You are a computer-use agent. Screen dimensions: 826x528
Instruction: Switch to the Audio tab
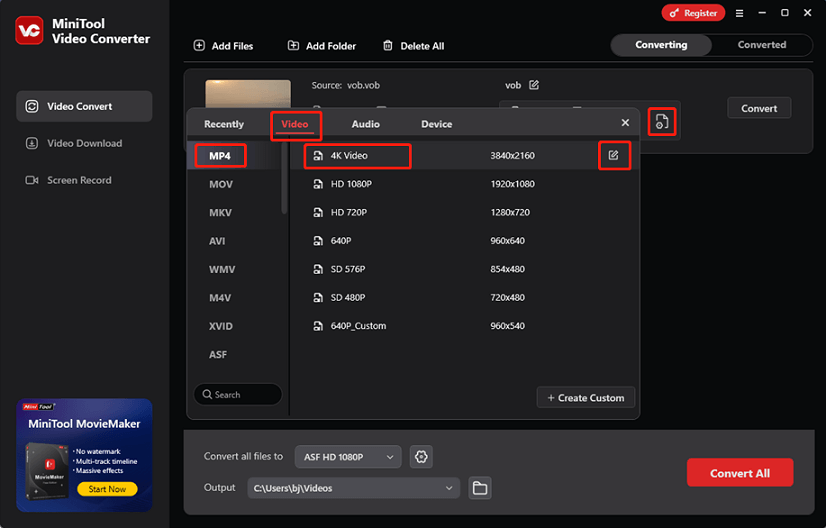[366, 124]
